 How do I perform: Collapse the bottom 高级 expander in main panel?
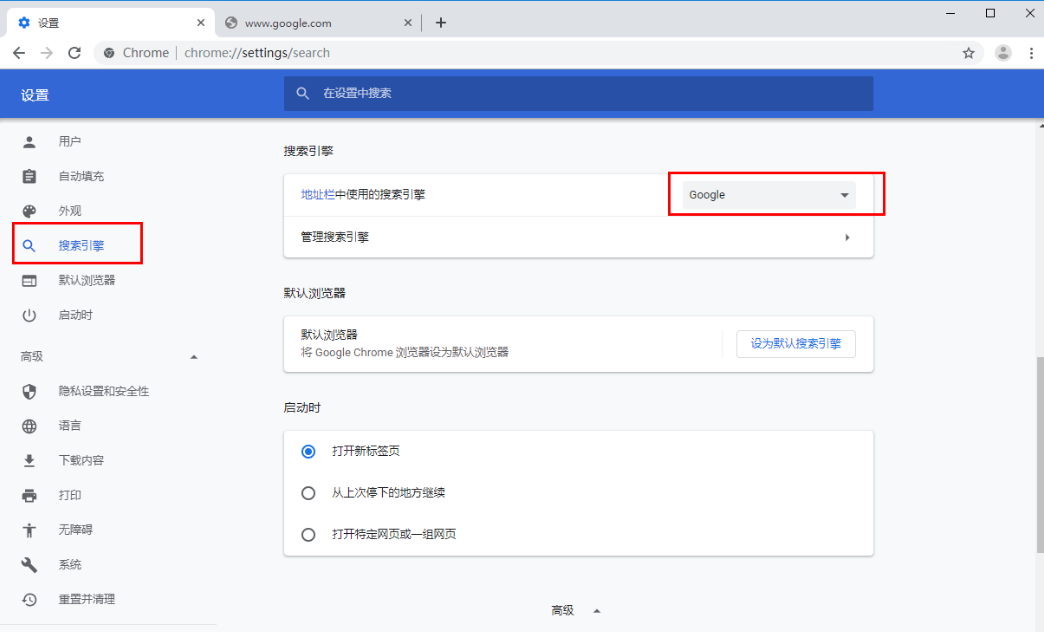pos(597,611)
